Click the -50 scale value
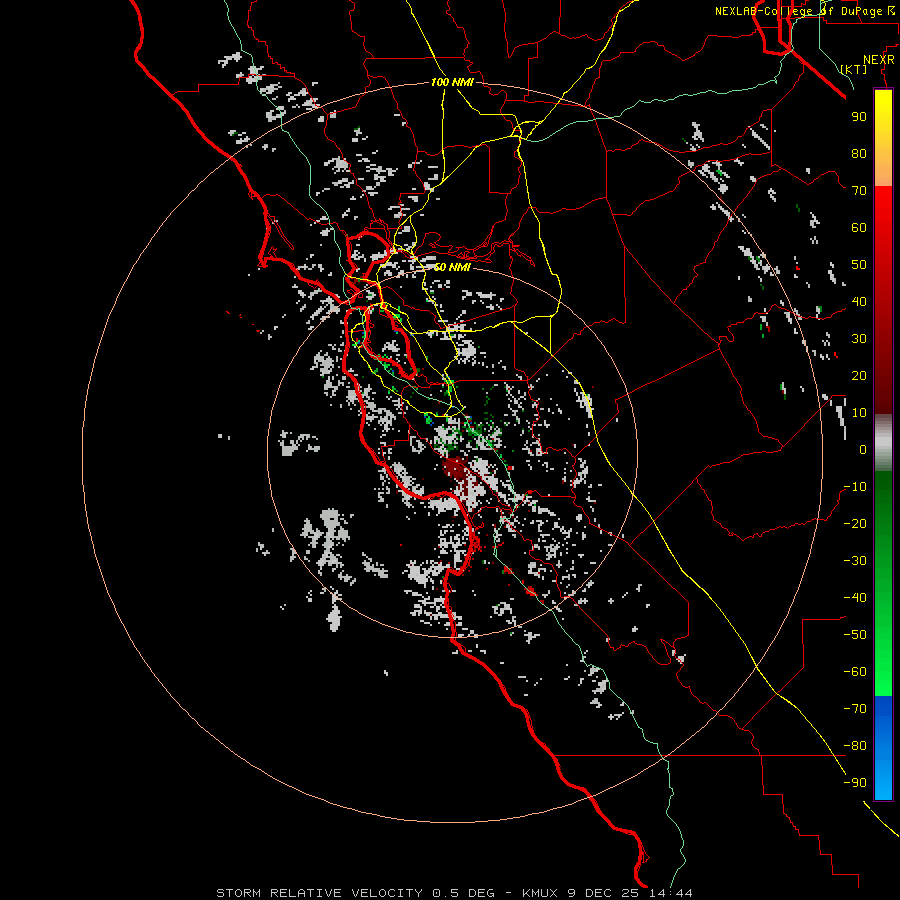Viewport: 900px width, 900px height. point(855,635)
